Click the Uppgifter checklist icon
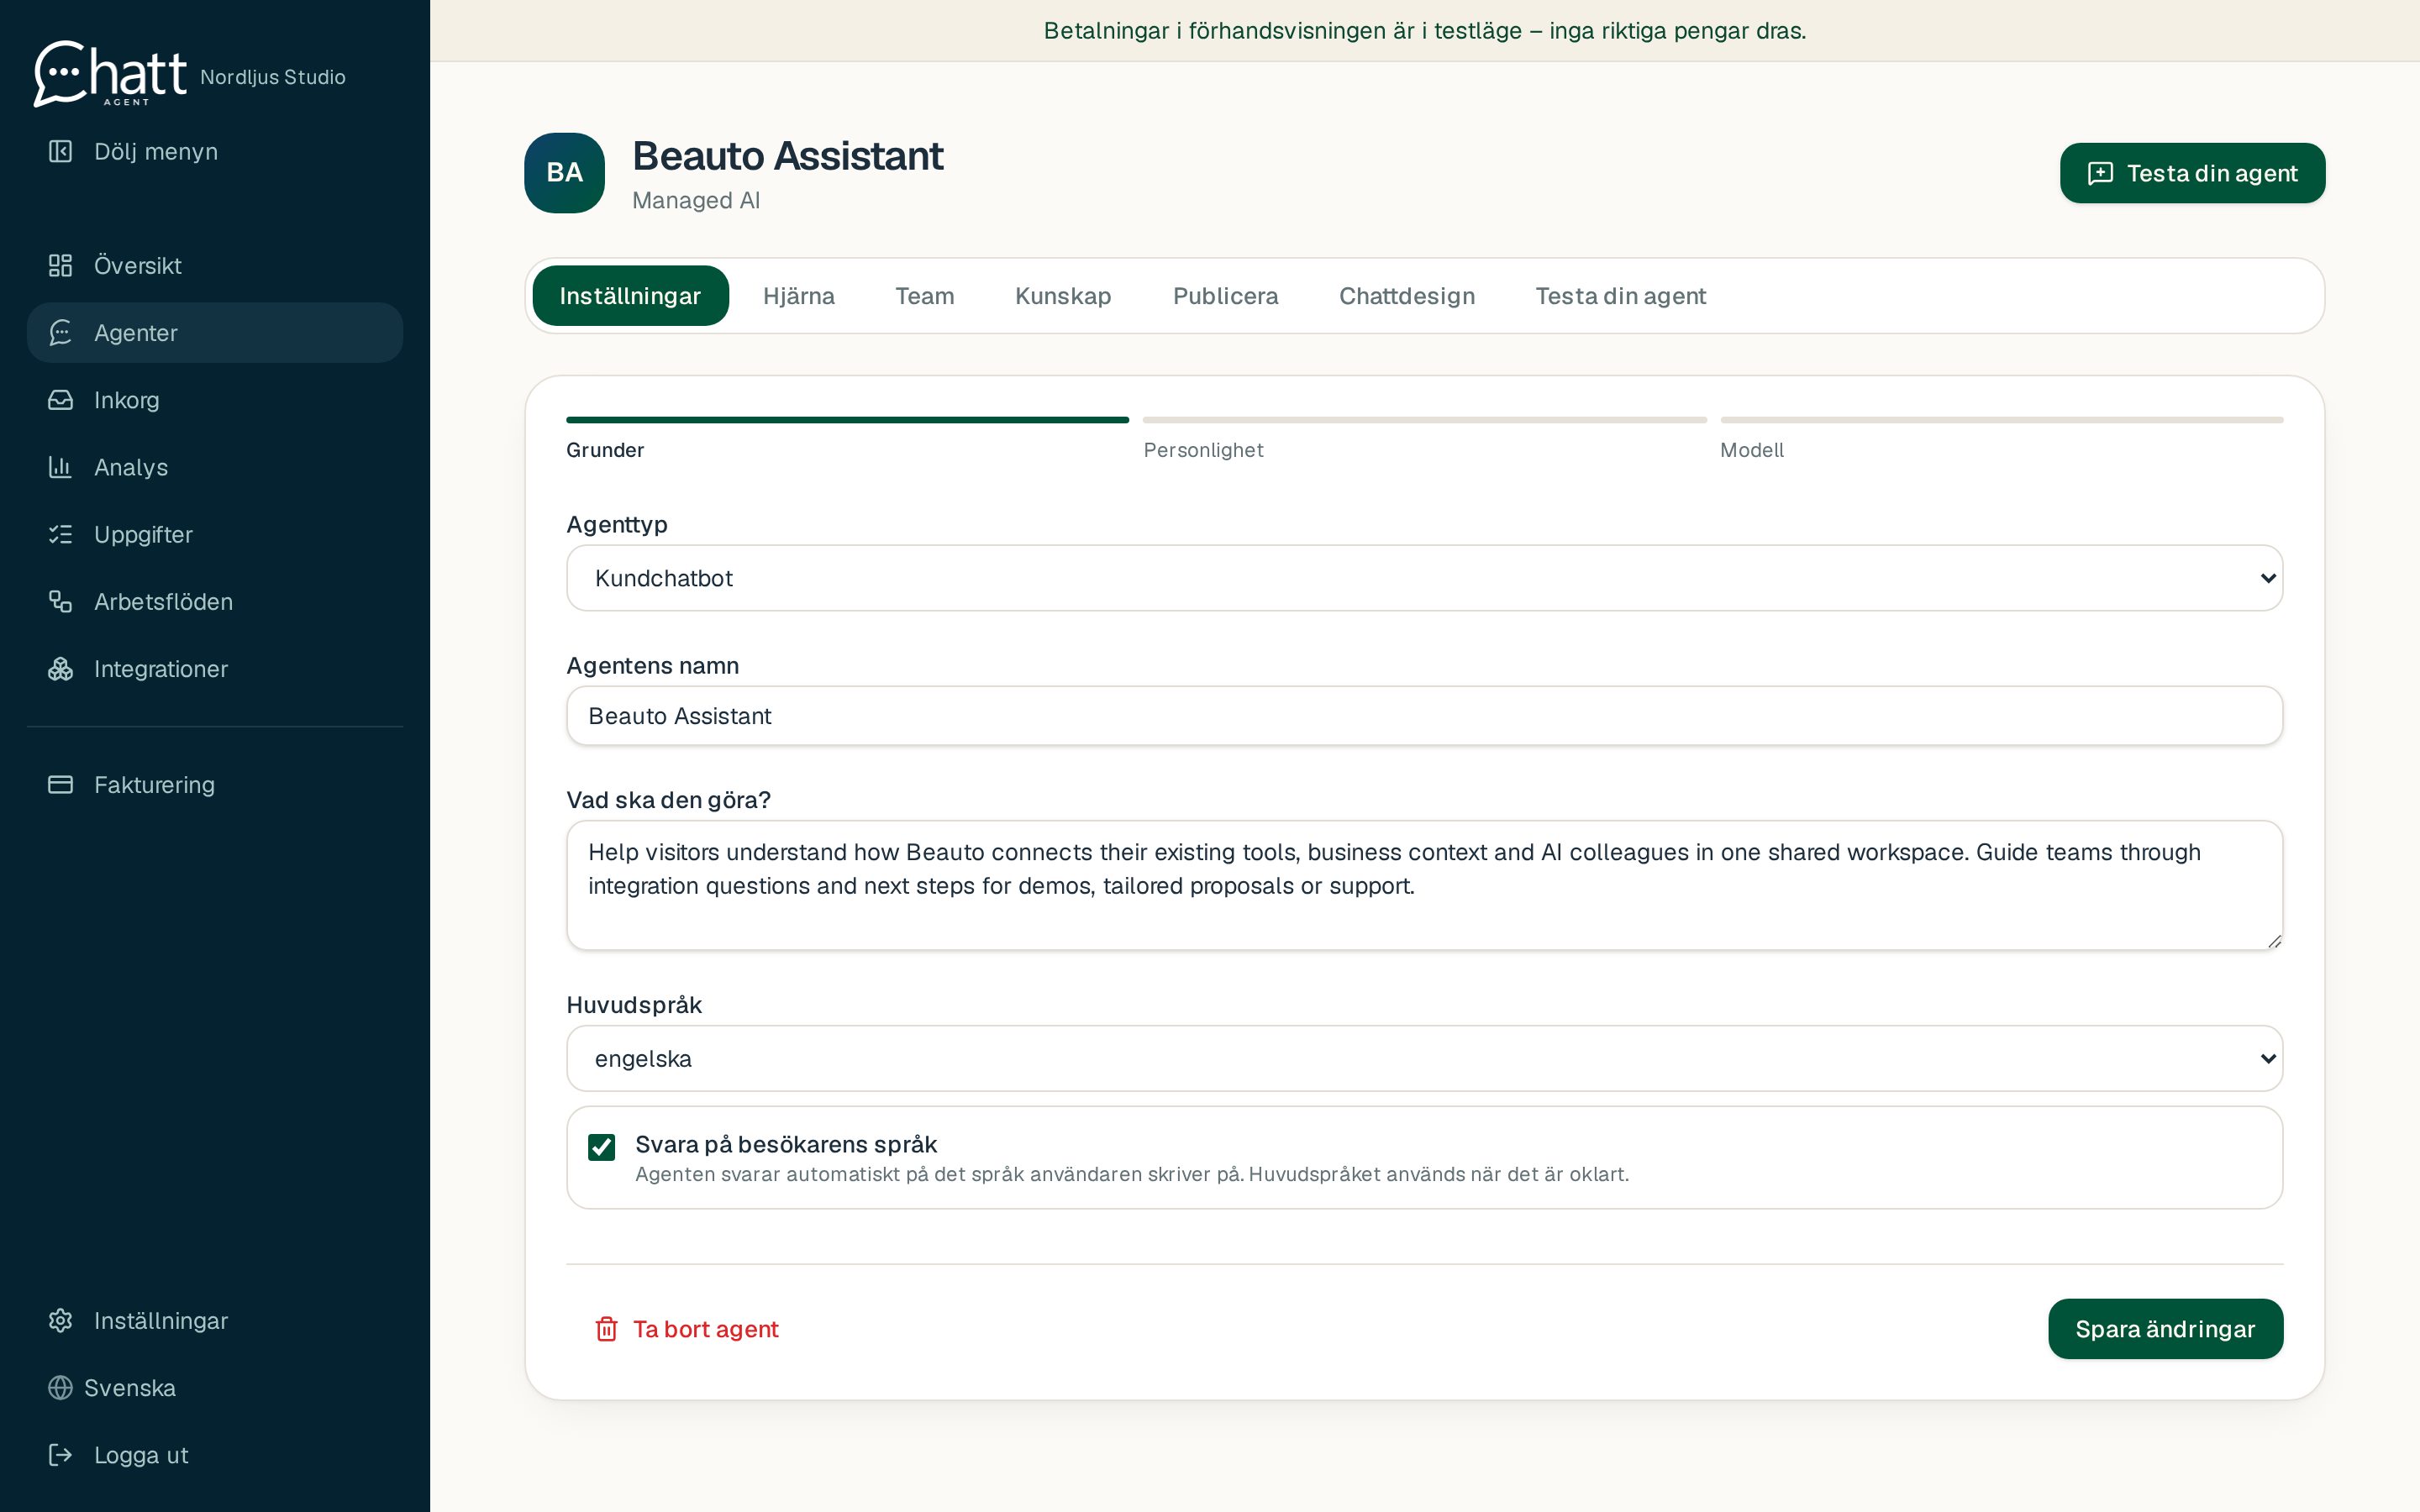The height and width of the screenshot is (1512, 2420). point(60,534)
